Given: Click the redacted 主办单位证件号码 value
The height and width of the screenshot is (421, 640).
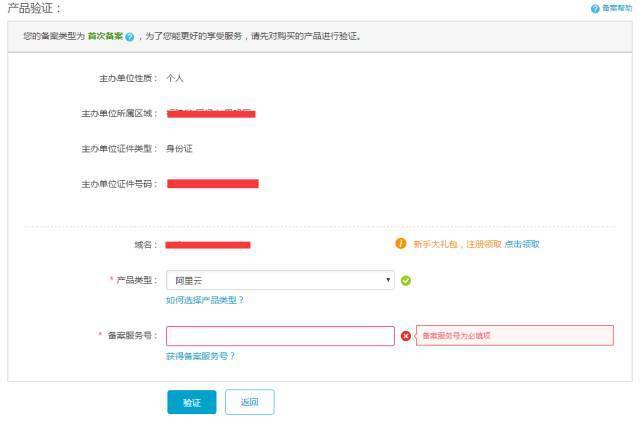Looking at the screenshot, I should click(212, 184).
